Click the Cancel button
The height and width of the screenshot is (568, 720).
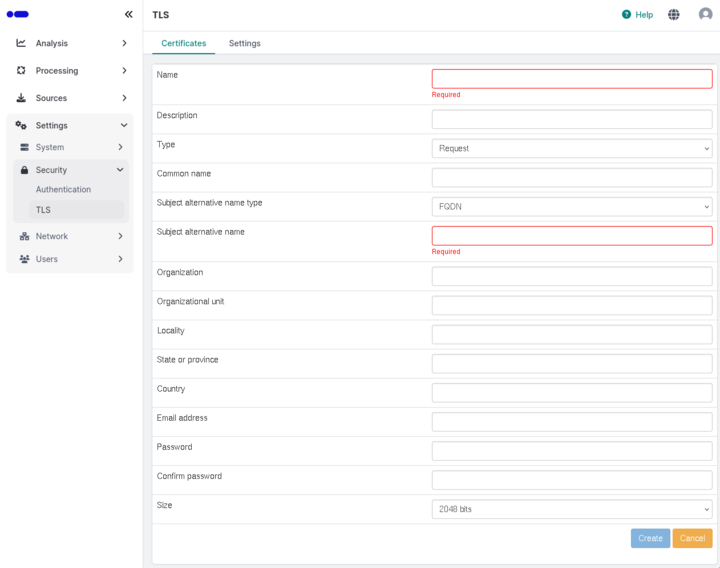point(692,538)
